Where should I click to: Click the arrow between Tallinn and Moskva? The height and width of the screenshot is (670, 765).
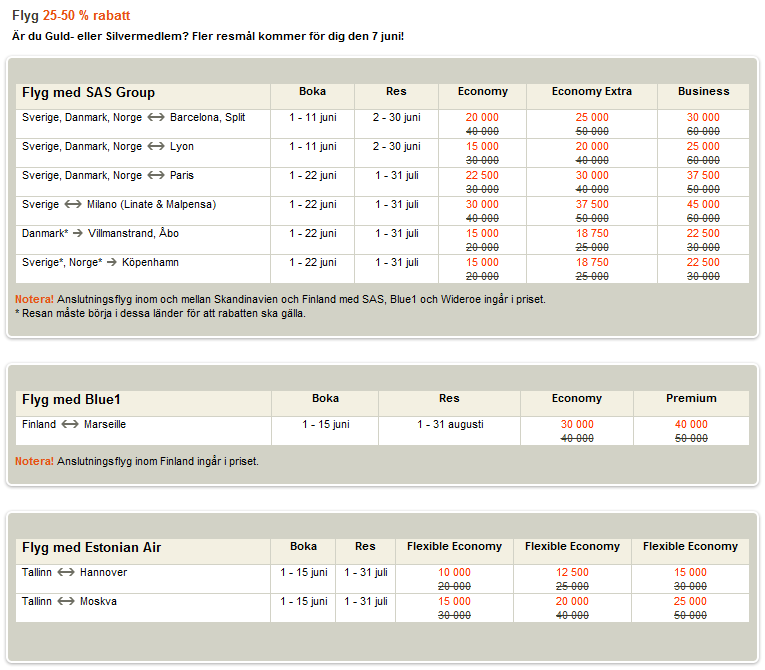[66, 602]
